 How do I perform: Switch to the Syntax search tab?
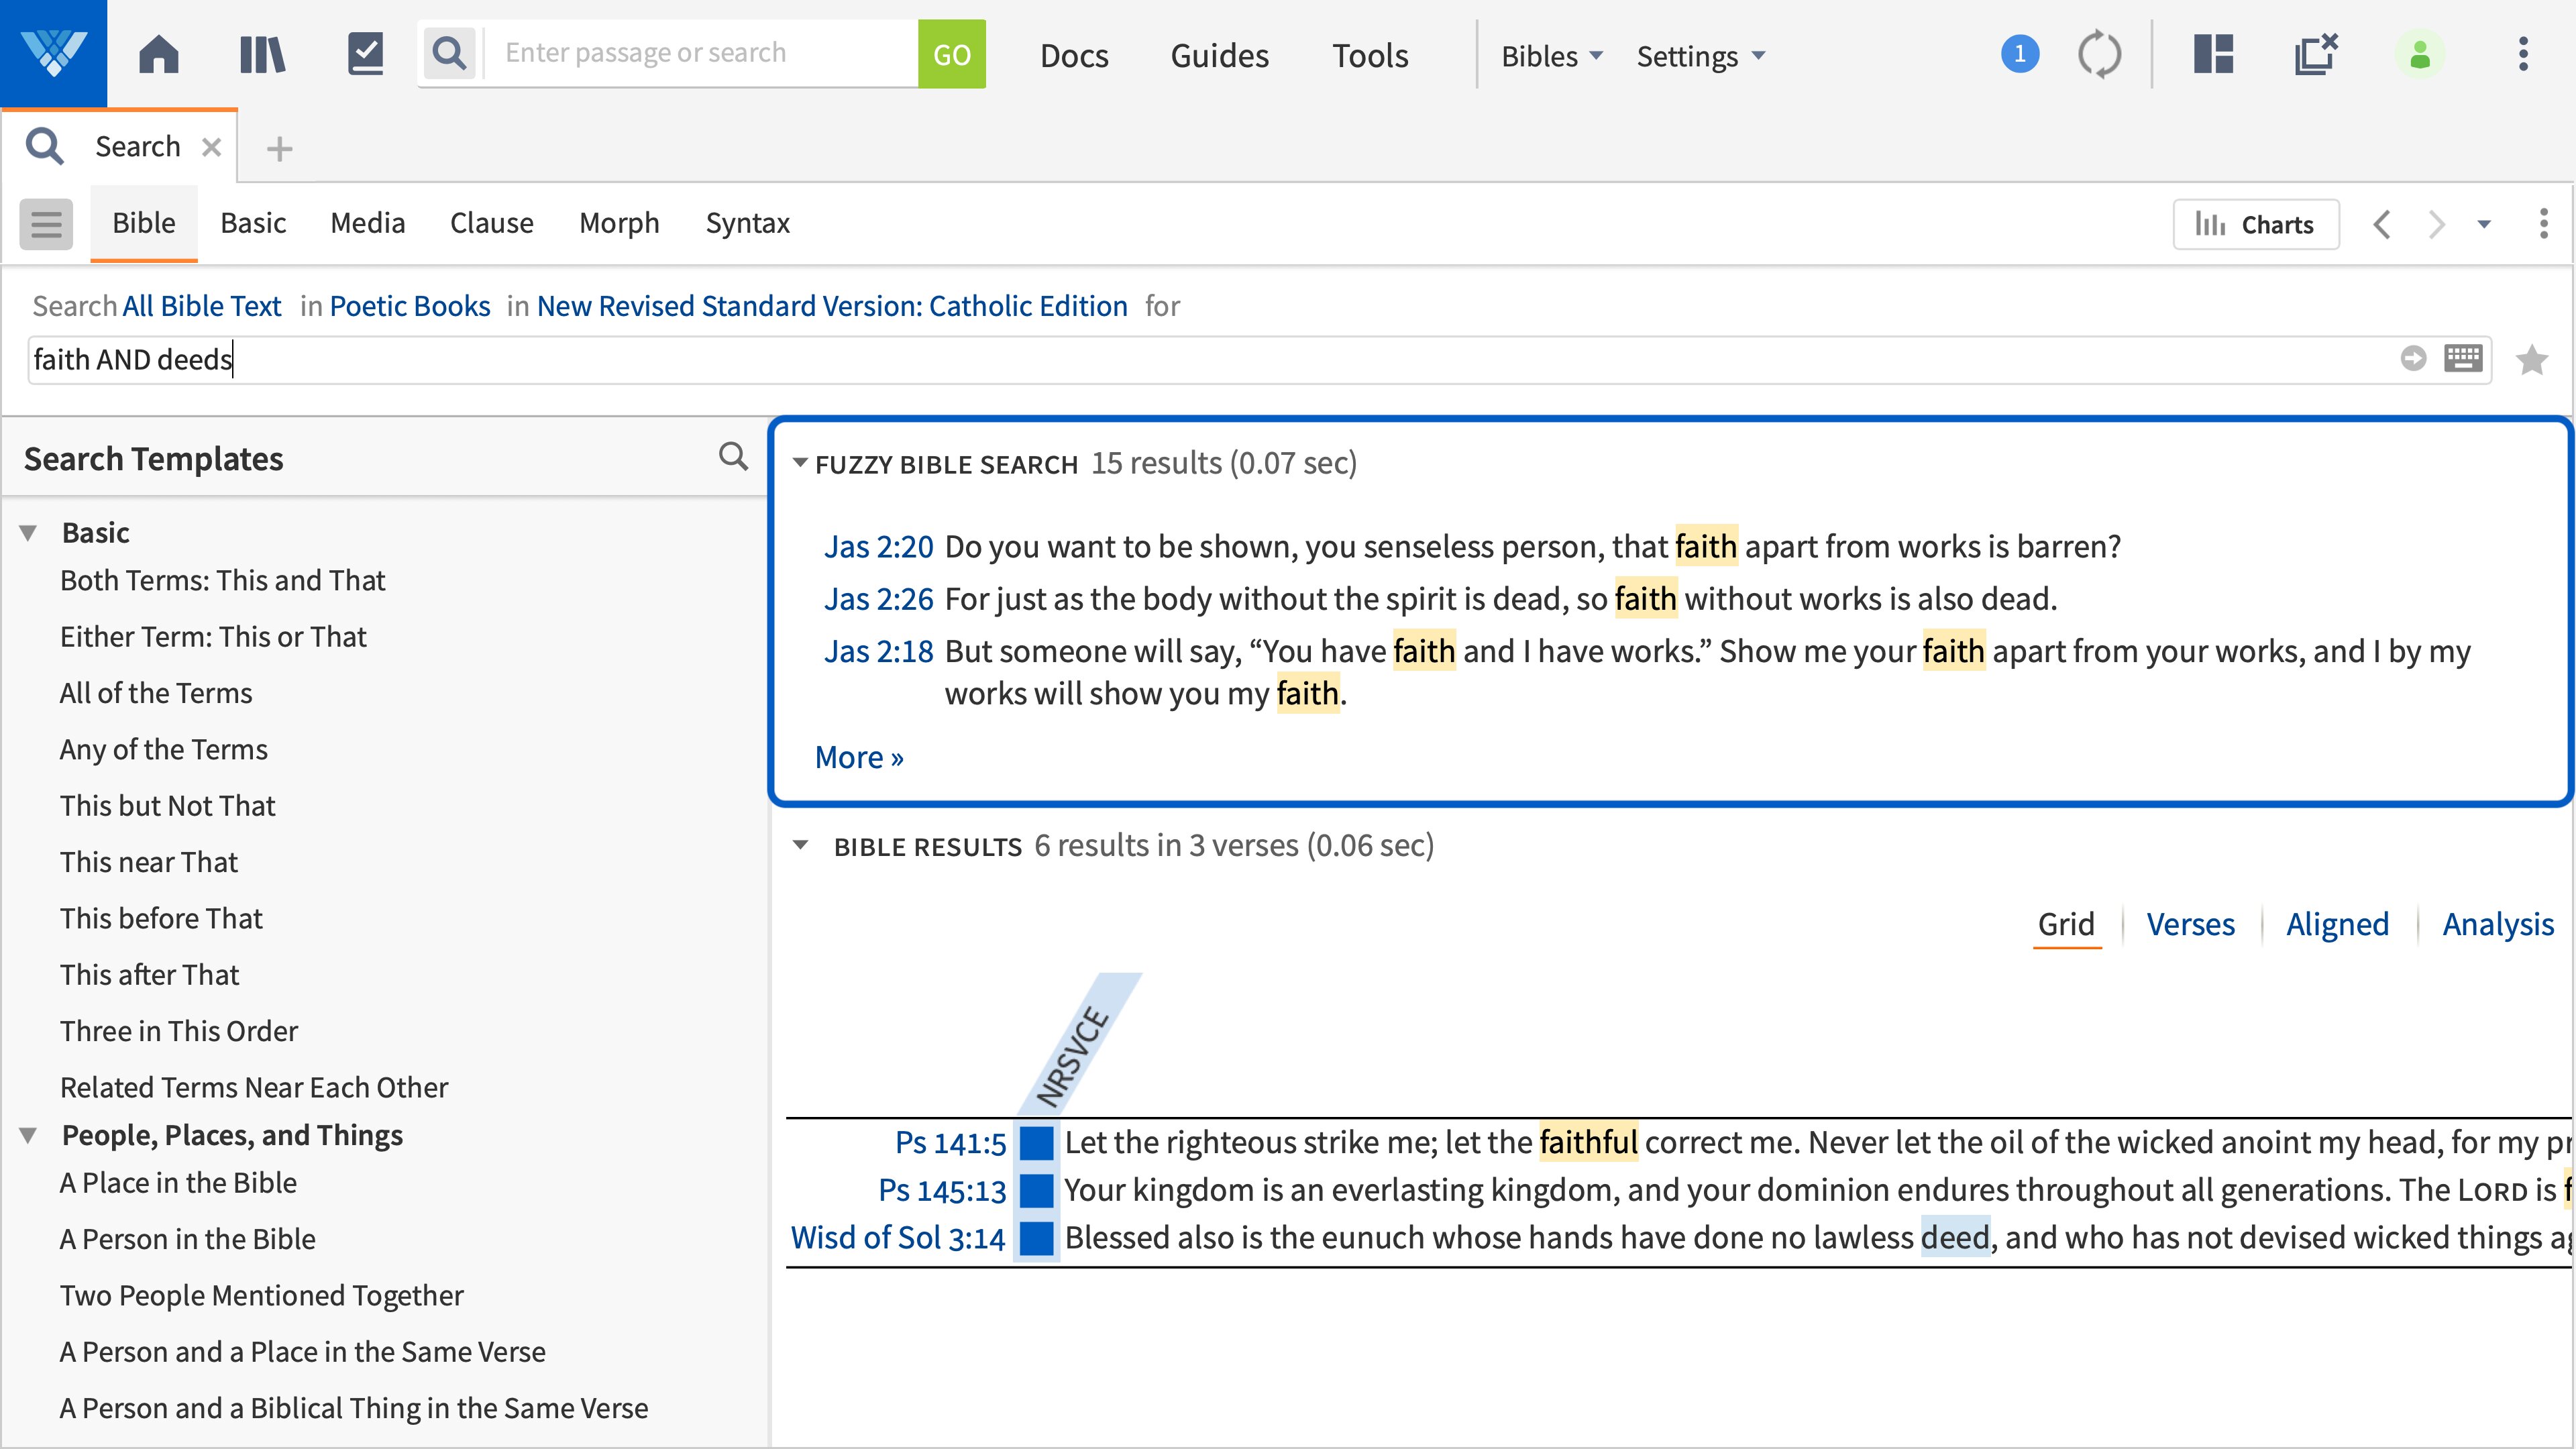pos(747,223)
